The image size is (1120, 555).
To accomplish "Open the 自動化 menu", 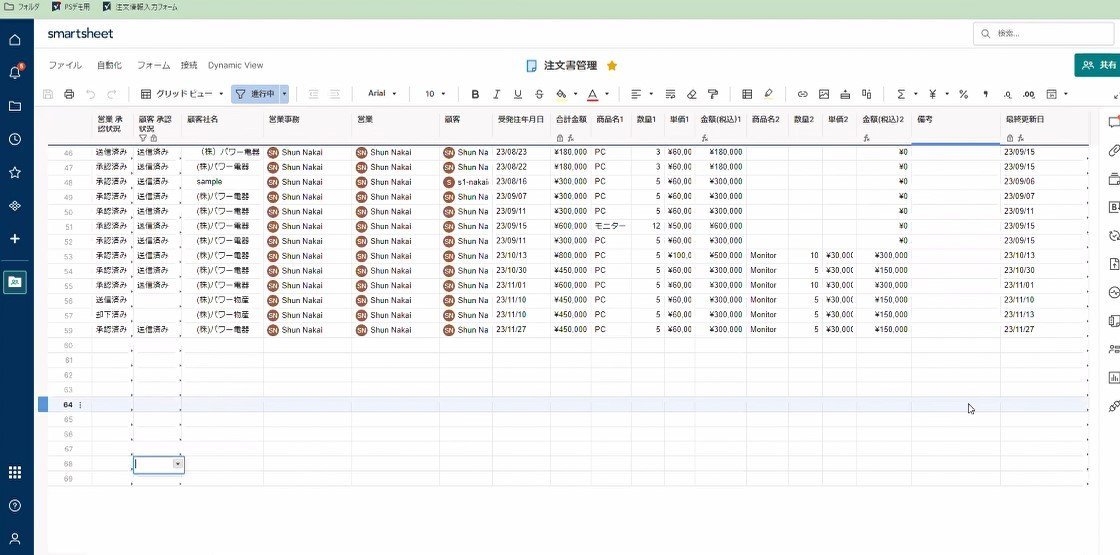I will coord(109,65).
